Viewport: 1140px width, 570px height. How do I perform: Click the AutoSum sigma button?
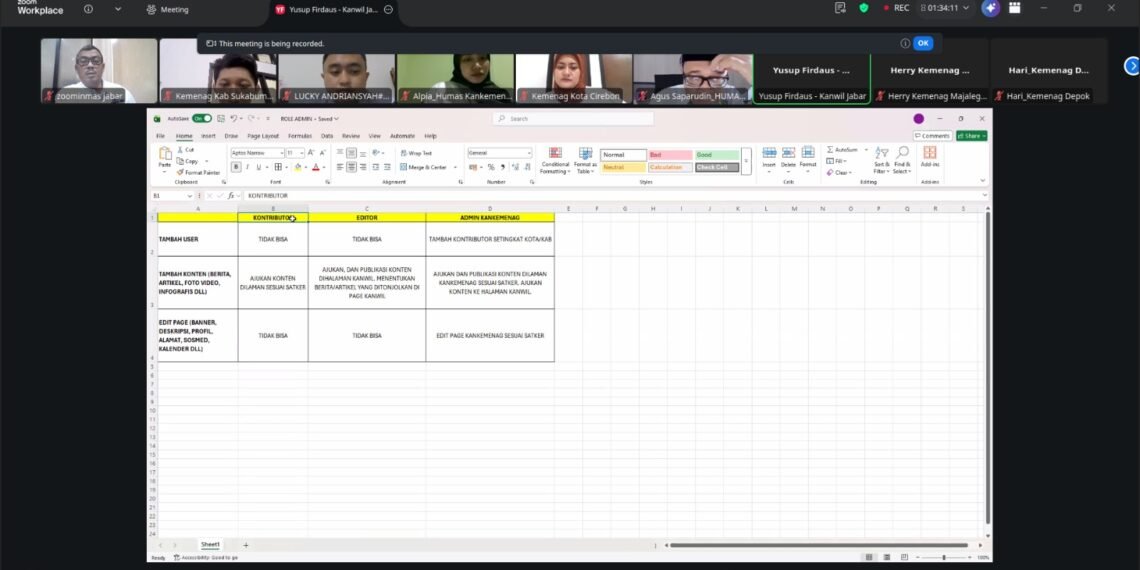tap(843, 150)
